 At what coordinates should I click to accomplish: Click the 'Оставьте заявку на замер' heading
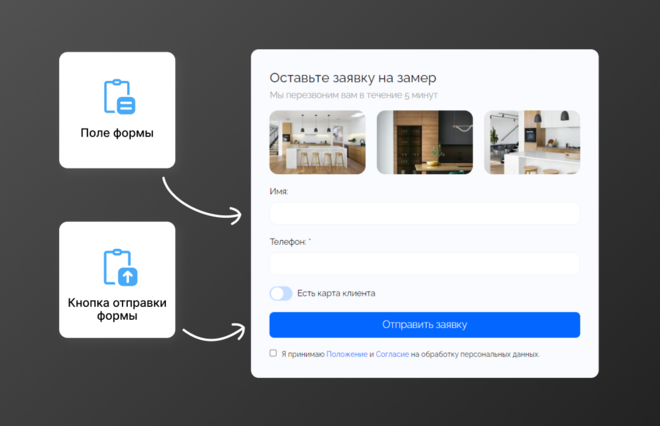(353, 78)
